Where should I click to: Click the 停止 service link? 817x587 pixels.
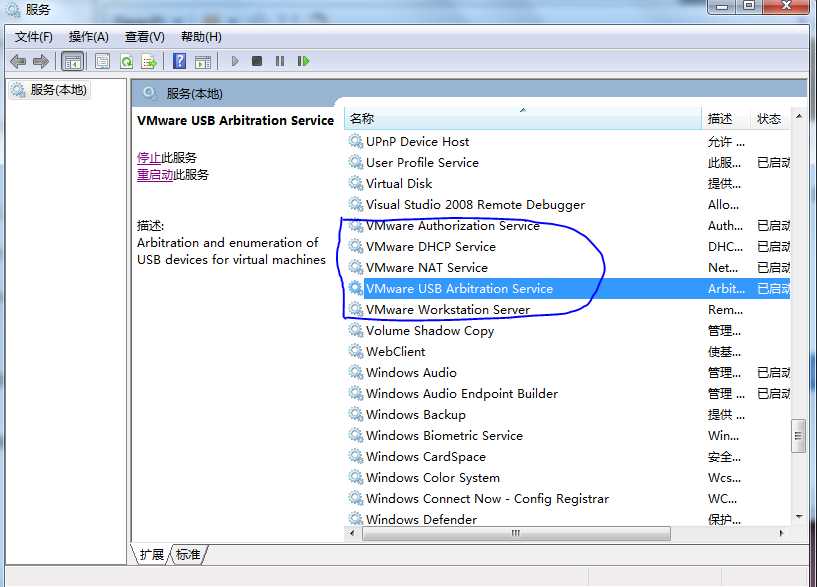click(148, 157)
